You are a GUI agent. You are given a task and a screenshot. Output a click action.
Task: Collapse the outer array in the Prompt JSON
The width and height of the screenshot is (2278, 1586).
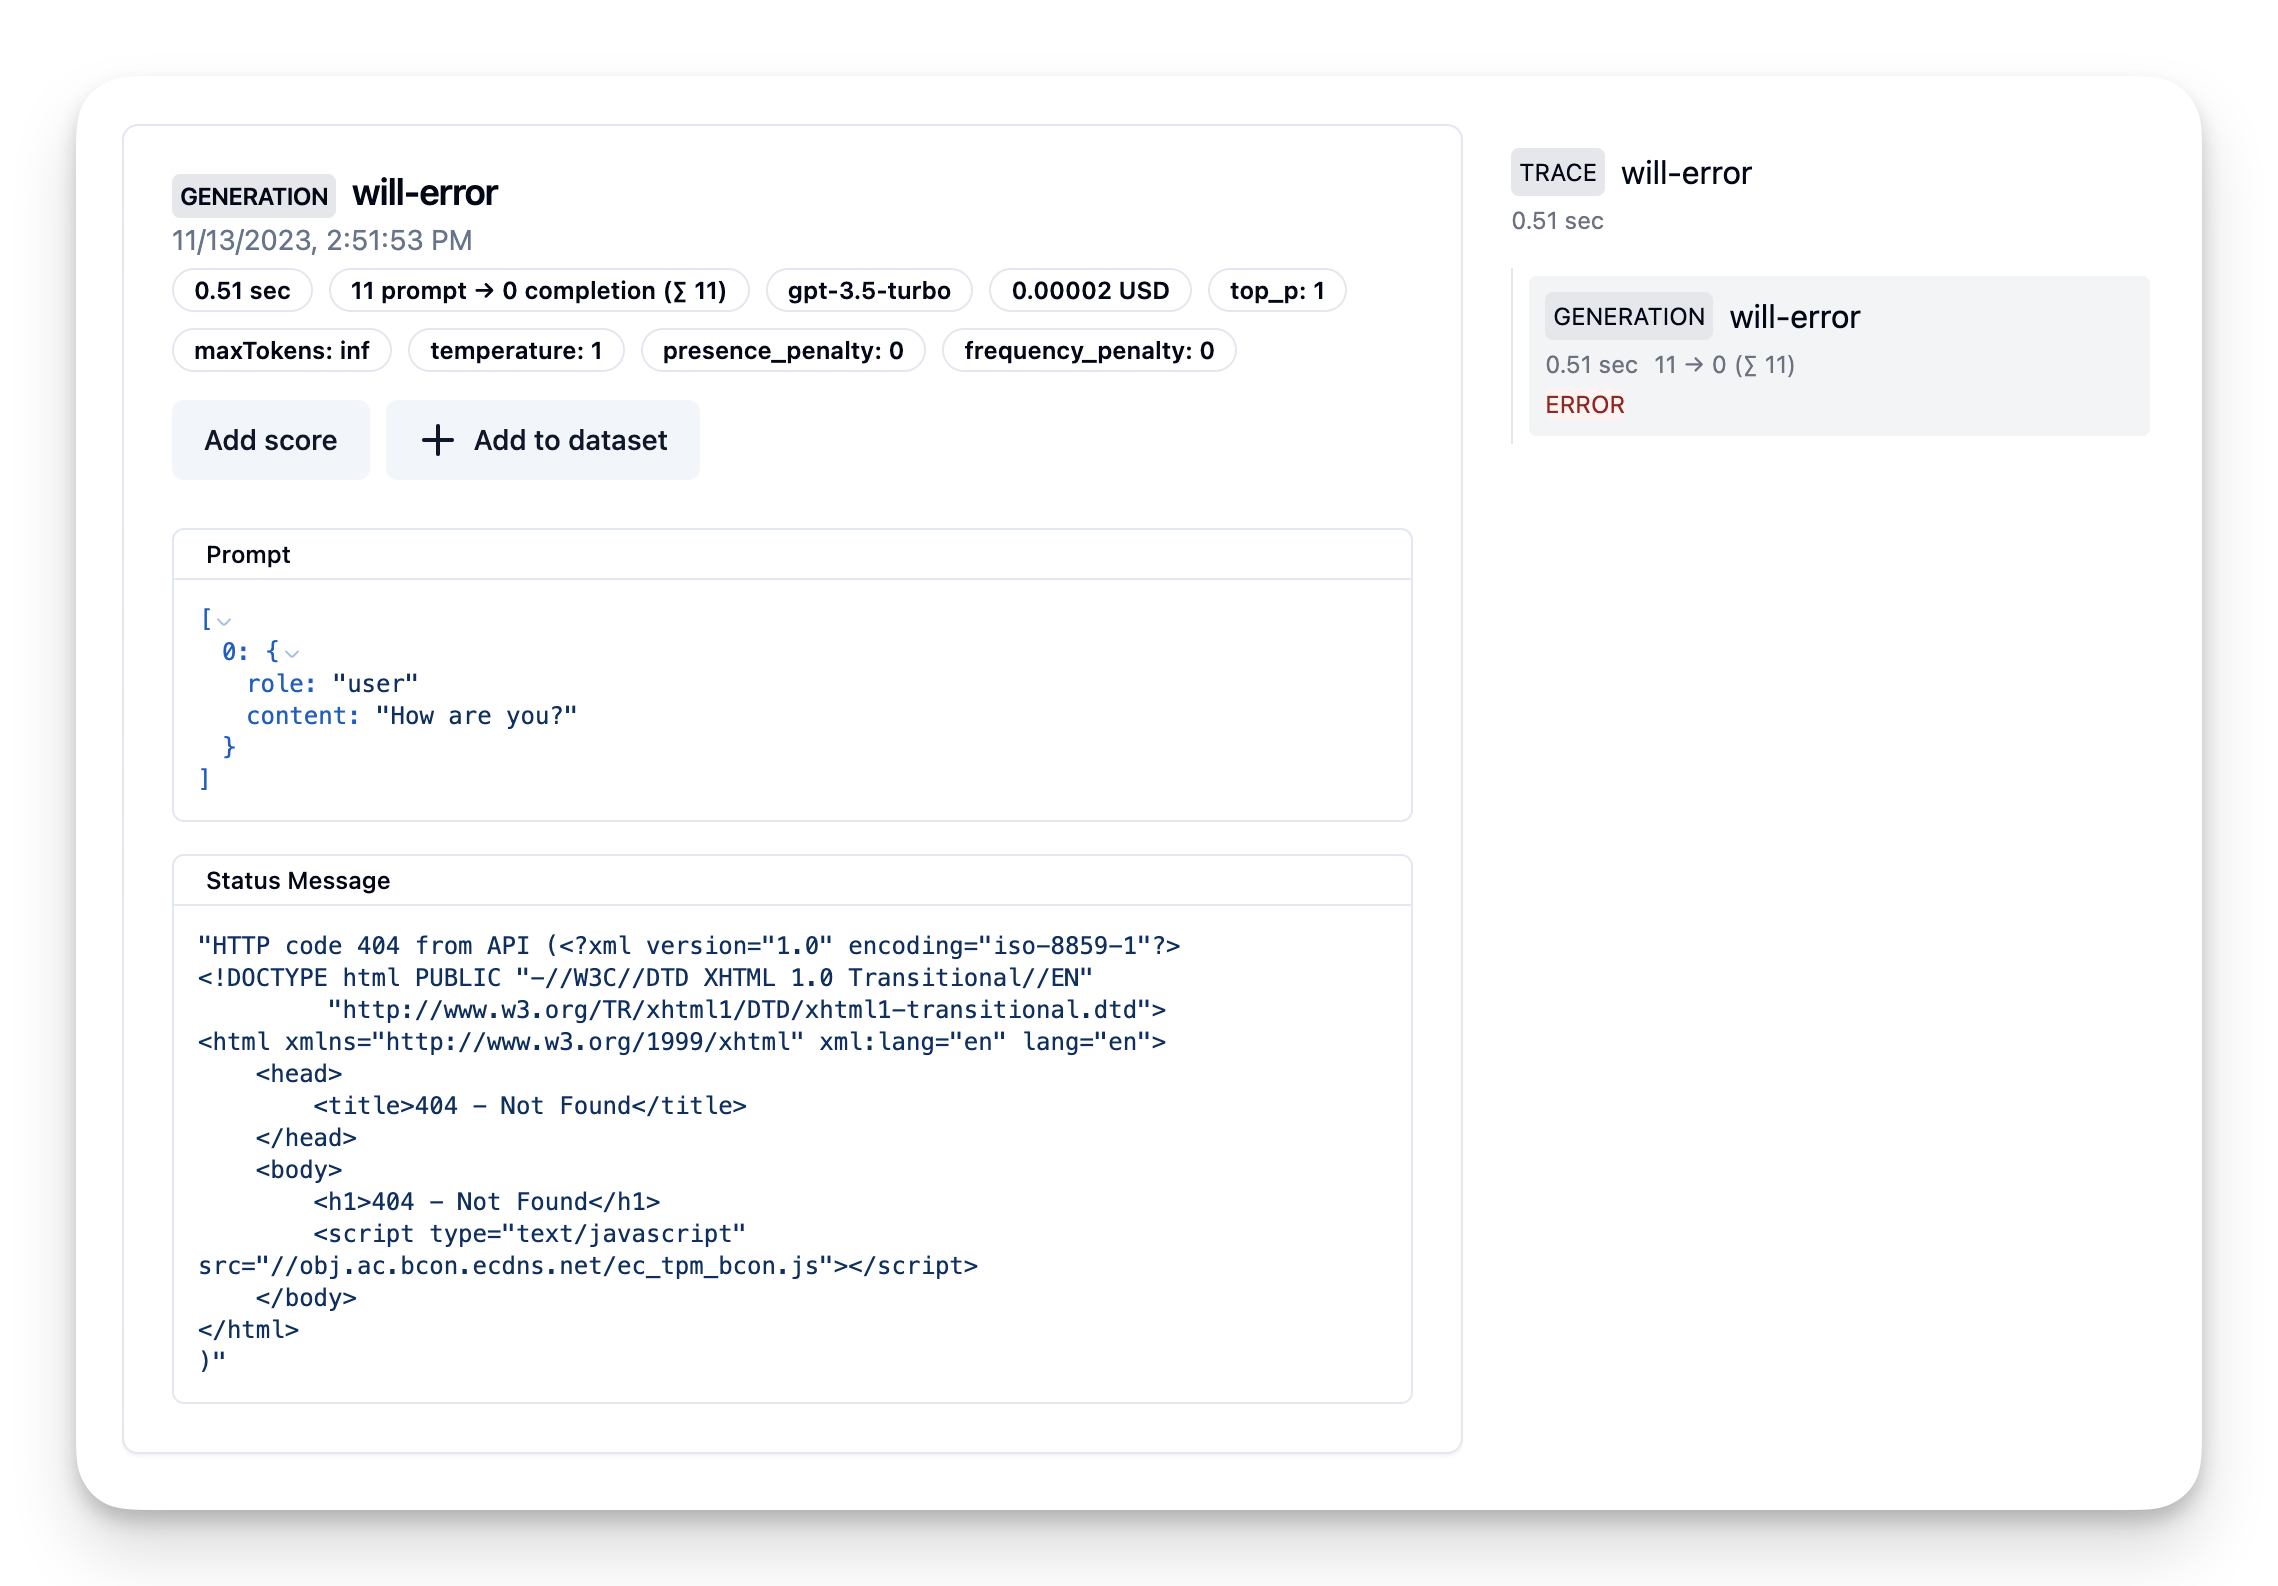pos(224,621)
